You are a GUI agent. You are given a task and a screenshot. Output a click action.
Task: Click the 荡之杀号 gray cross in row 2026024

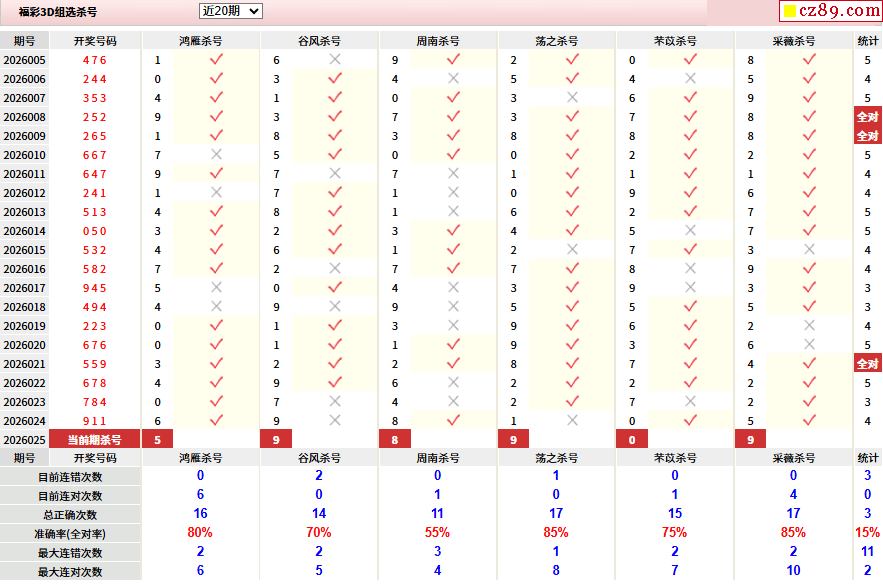(x=572, y=421)
